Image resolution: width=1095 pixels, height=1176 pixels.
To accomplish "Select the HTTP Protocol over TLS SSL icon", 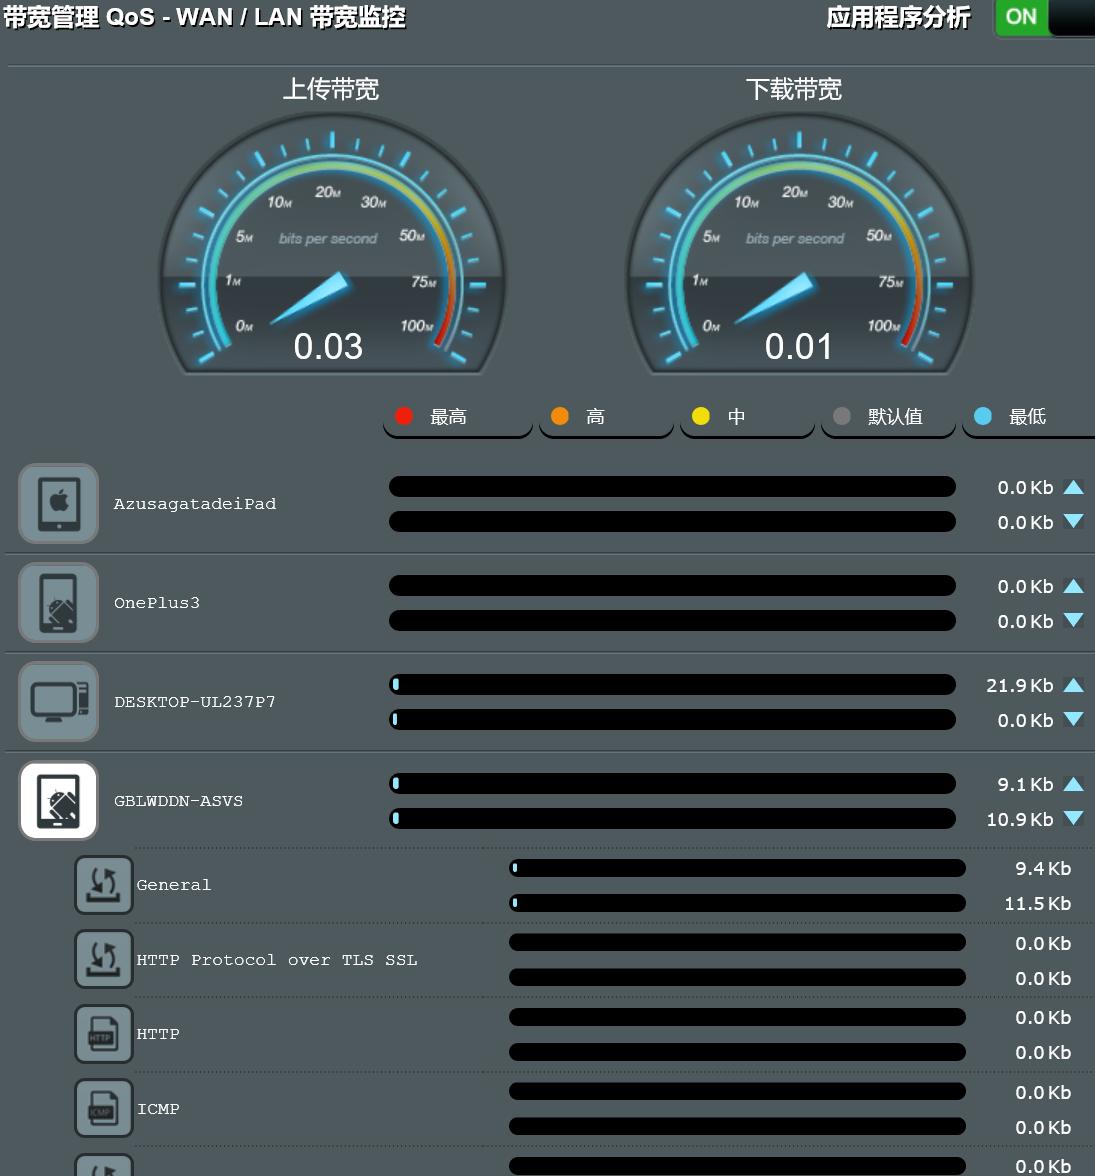I will click(x=103, y=958).
